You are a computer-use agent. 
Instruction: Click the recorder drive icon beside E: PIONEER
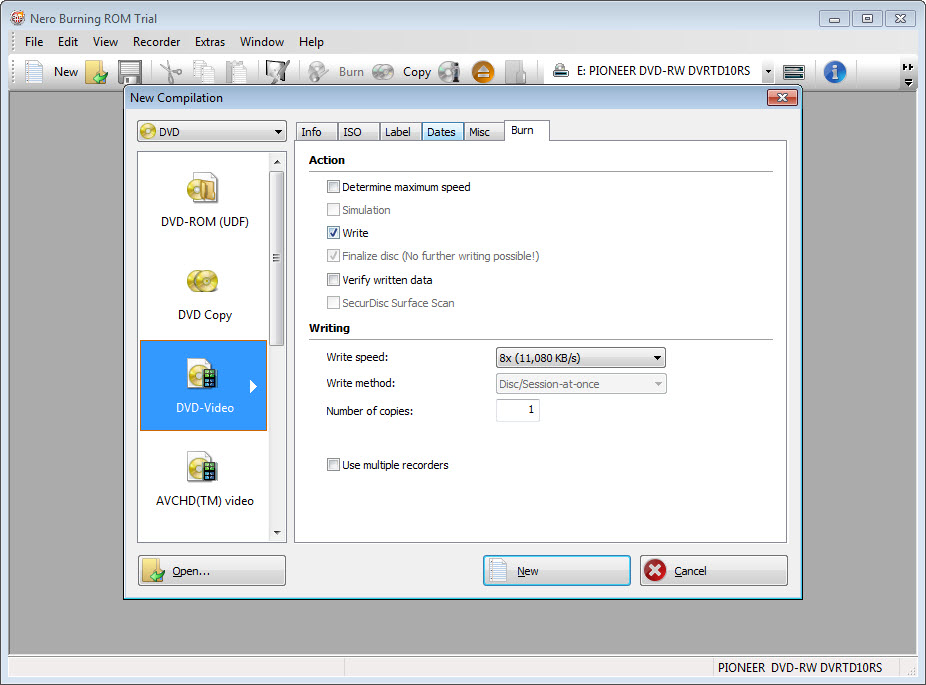tap(560, 71)
